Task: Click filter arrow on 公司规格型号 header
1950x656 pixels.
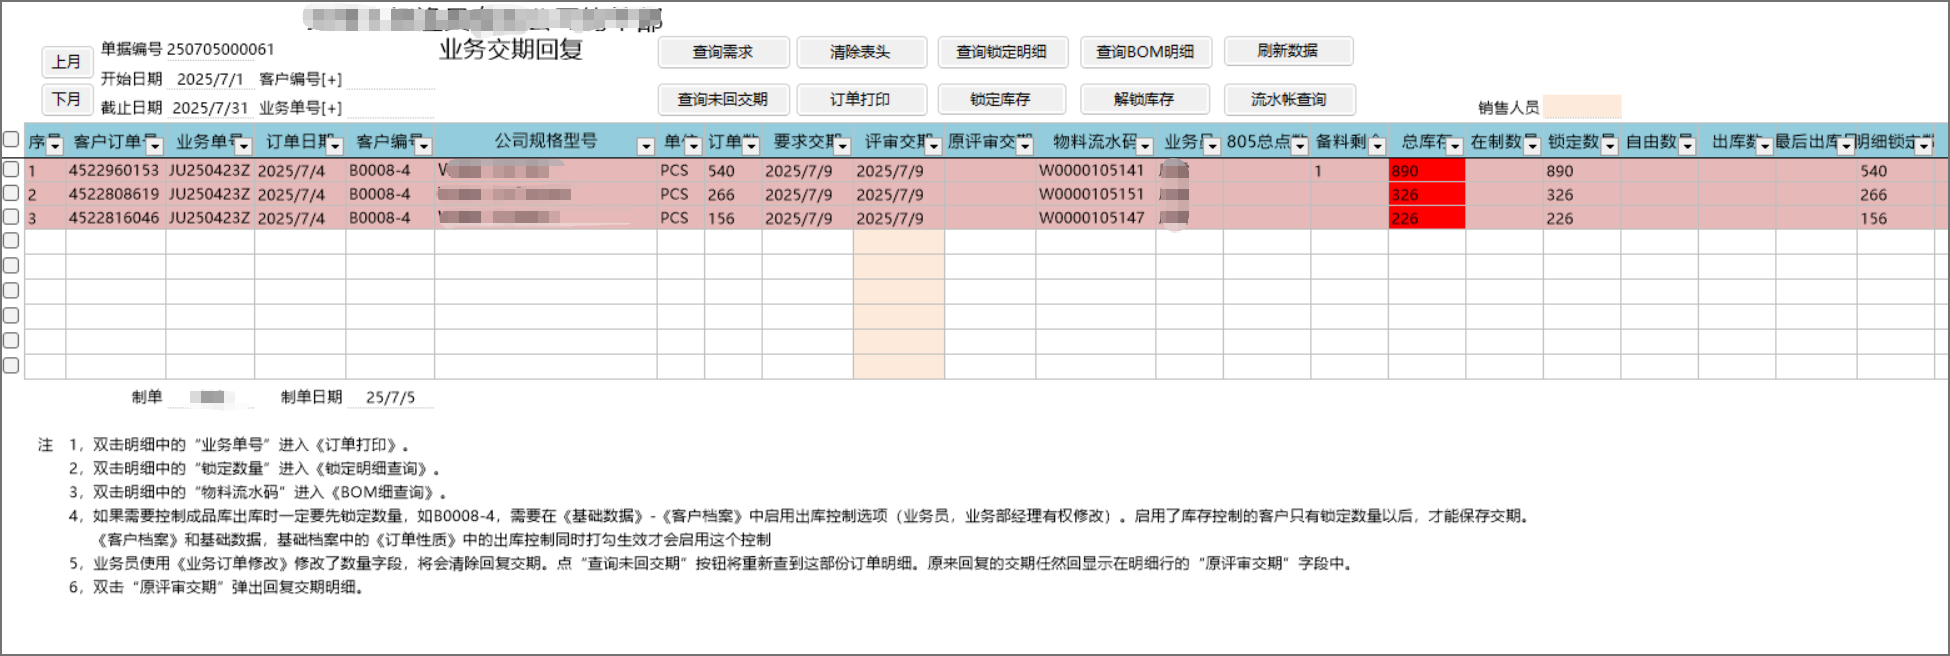Action: pos(646,146)
